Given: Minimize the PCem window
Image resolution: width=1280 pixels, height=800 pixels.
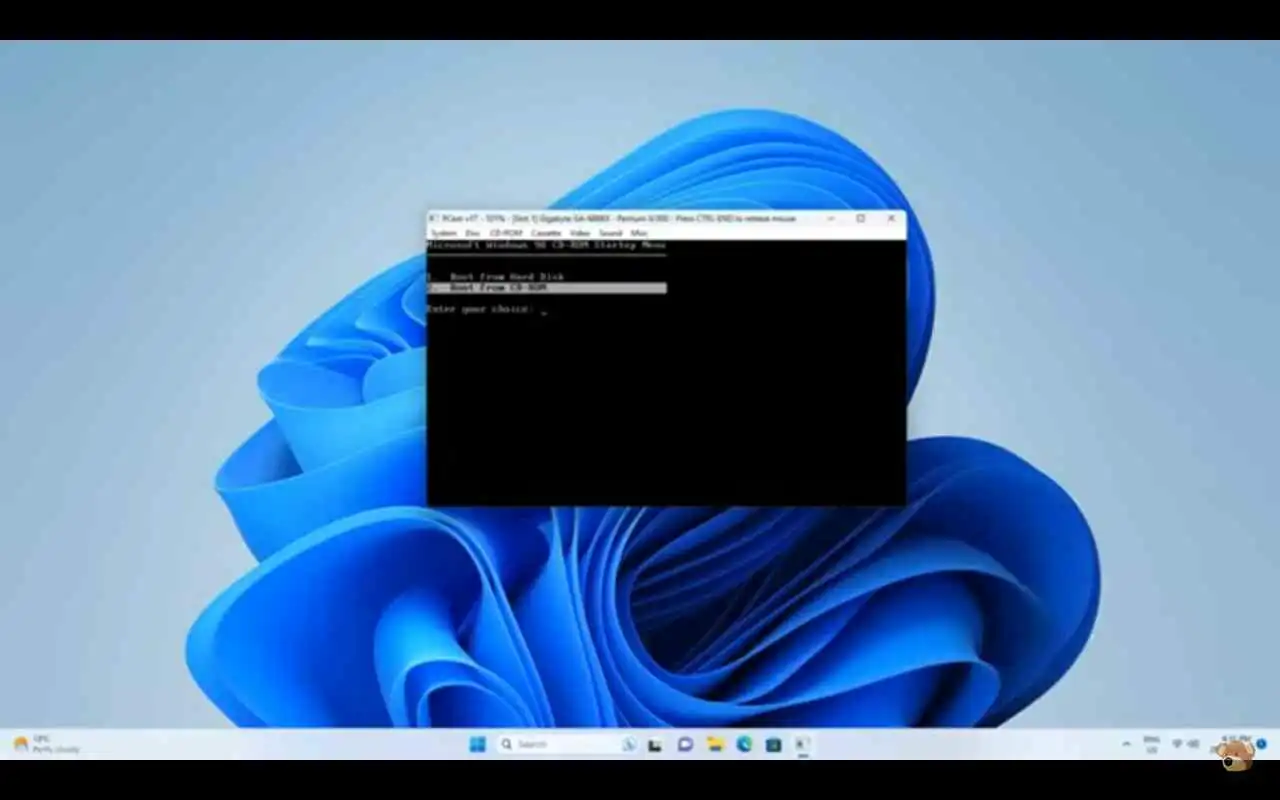Looking at the screenshot, I should pyautogui.click(x=831, y=218).
